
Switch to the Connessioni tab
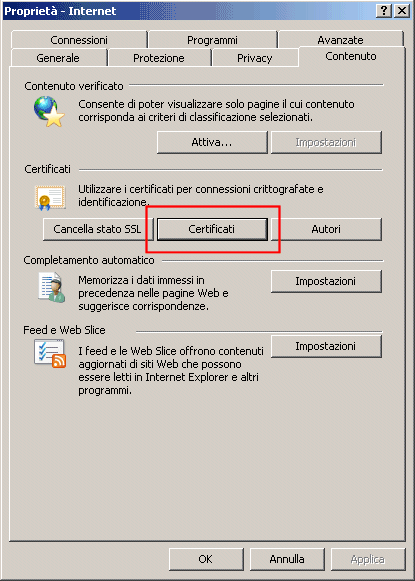point(79,40)
